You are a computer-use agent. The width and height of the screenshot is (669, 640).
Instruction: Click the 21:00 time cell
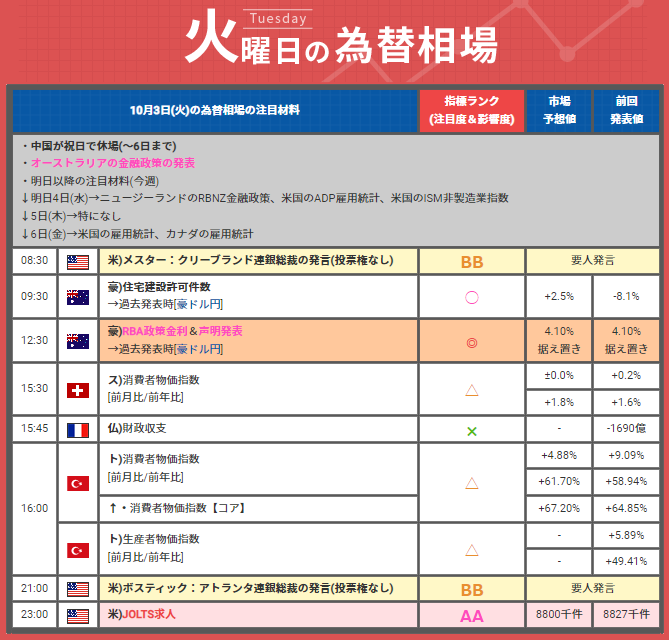(35, 588)
